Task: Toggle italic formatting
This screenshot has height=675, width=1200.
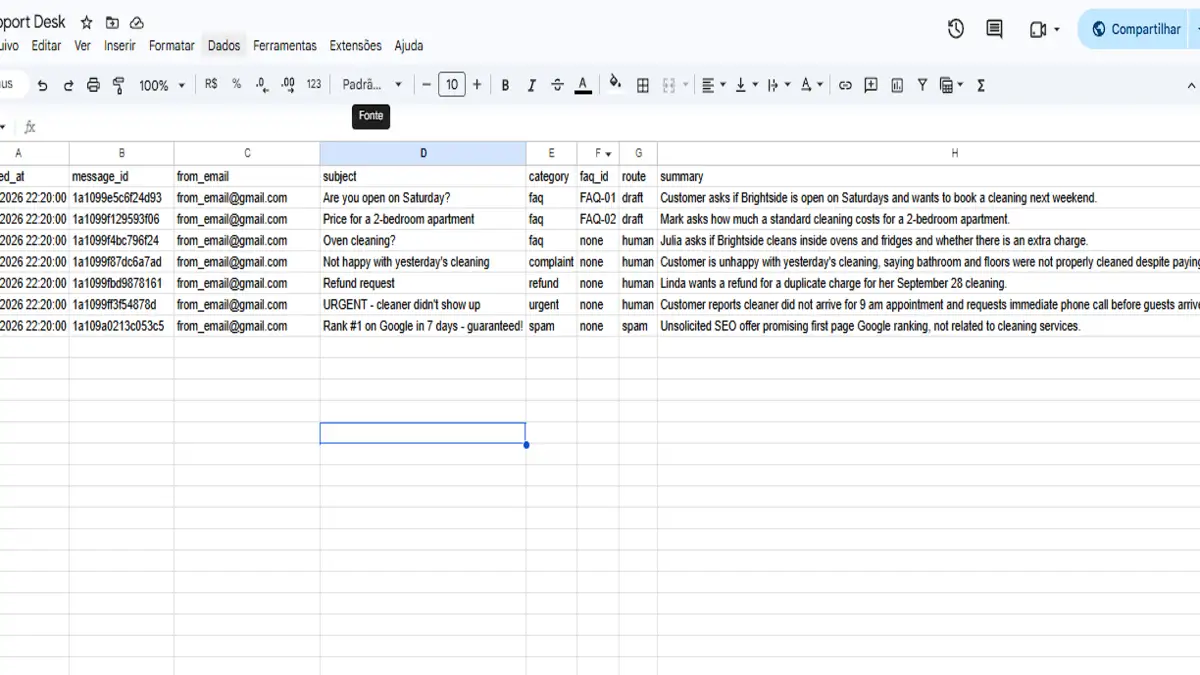Action: [531, 85]
